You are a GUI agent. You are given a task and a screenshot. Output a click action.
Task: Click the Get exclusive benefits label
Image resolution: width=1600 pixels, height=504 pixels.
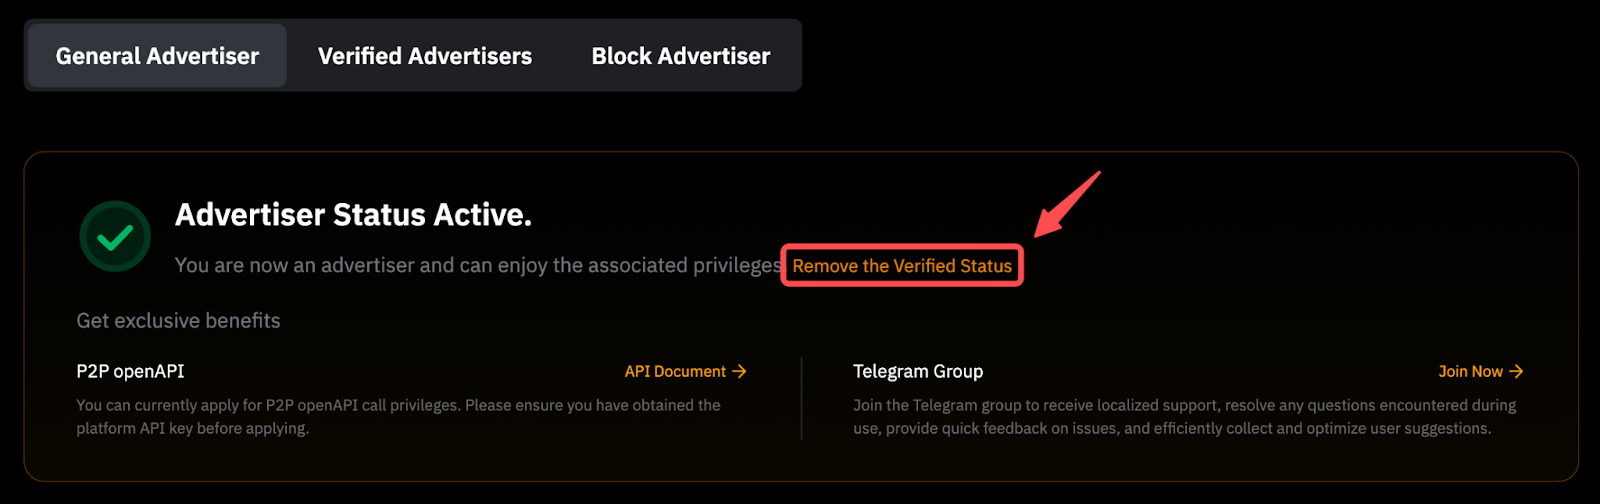[x=178, y=321]
